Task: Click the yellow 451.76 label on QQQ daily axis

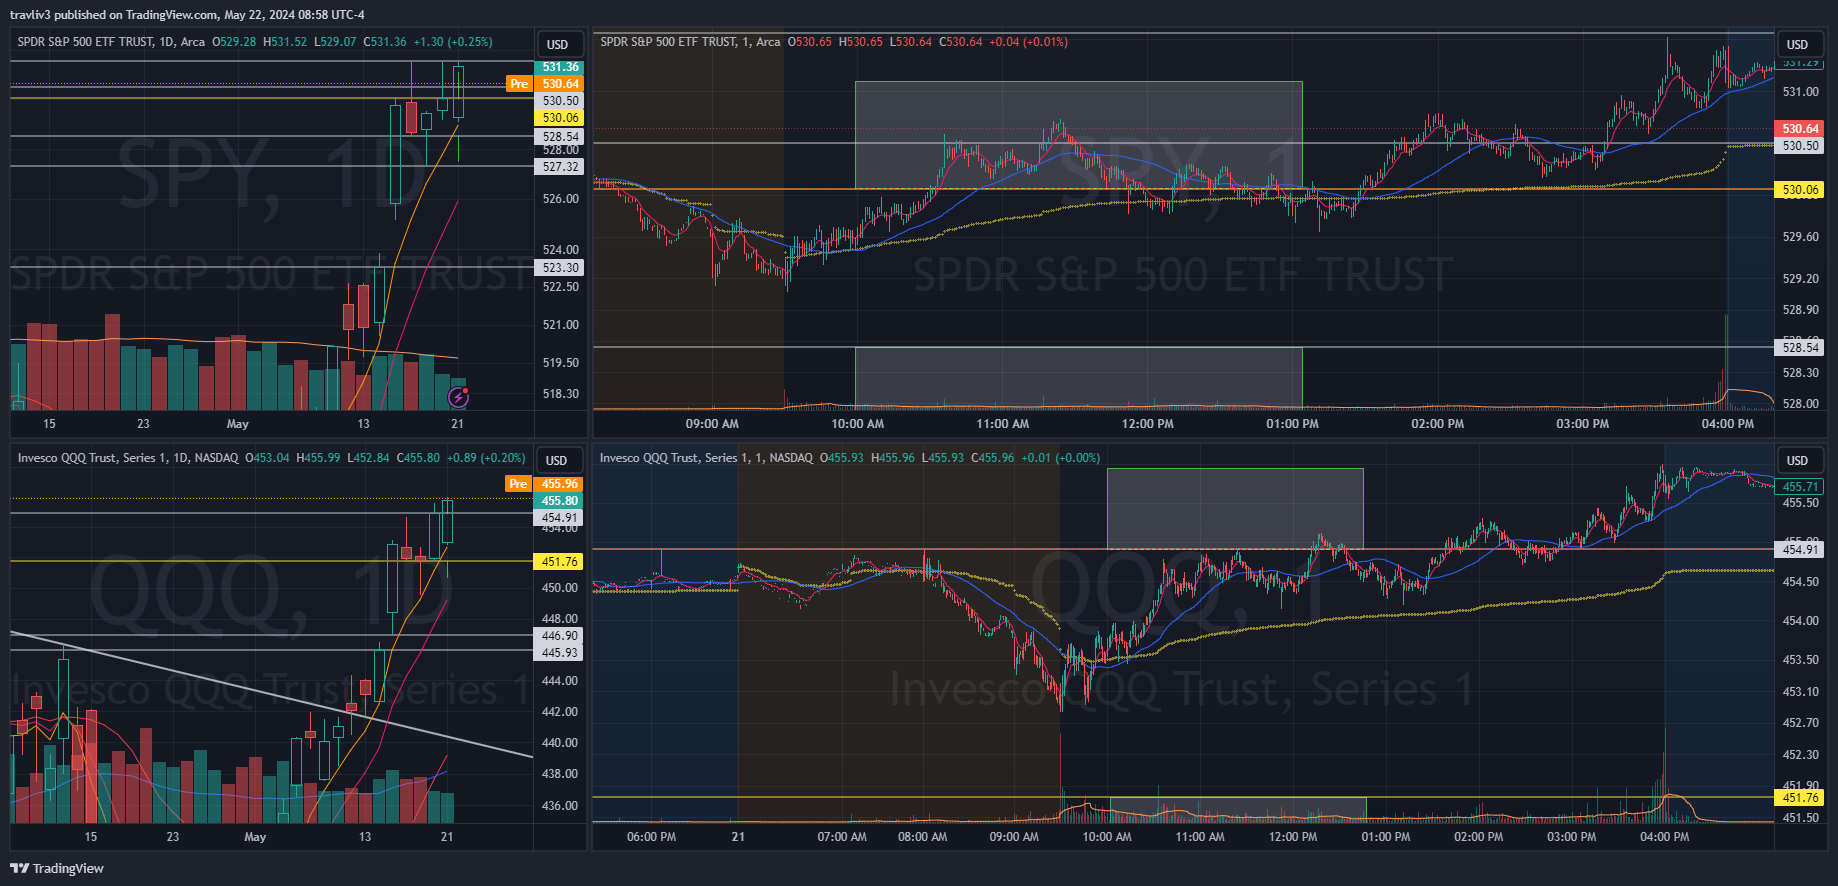Action: [x=559, y=562]
